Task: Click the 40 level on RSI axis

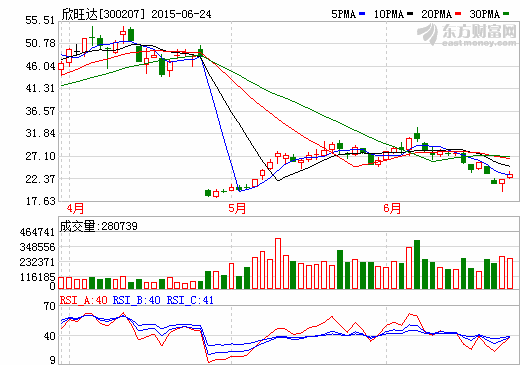Action: (50, 336)
